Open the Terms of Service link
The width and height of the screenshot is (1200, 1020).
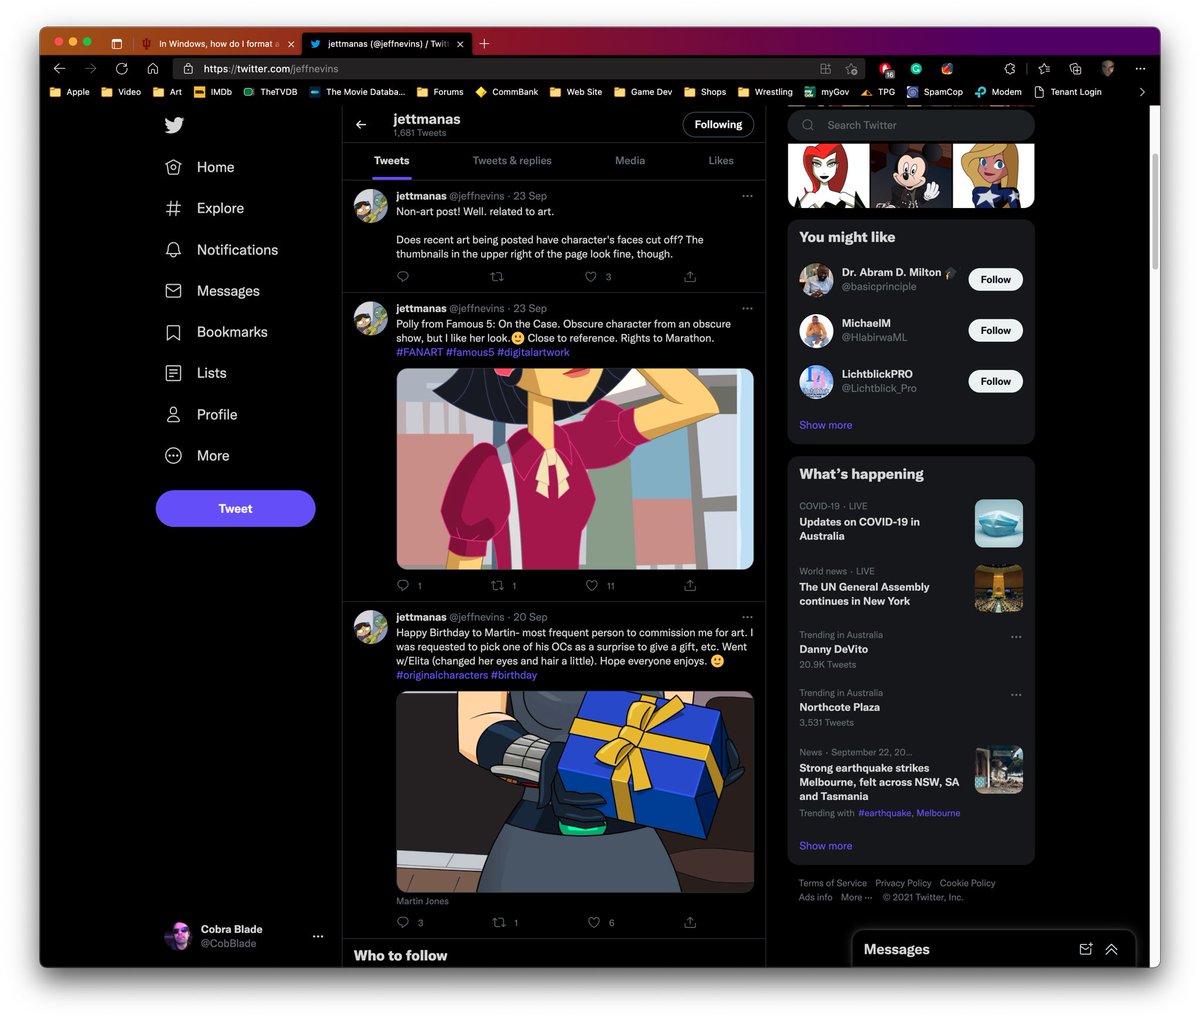click(x=833, y=883)
